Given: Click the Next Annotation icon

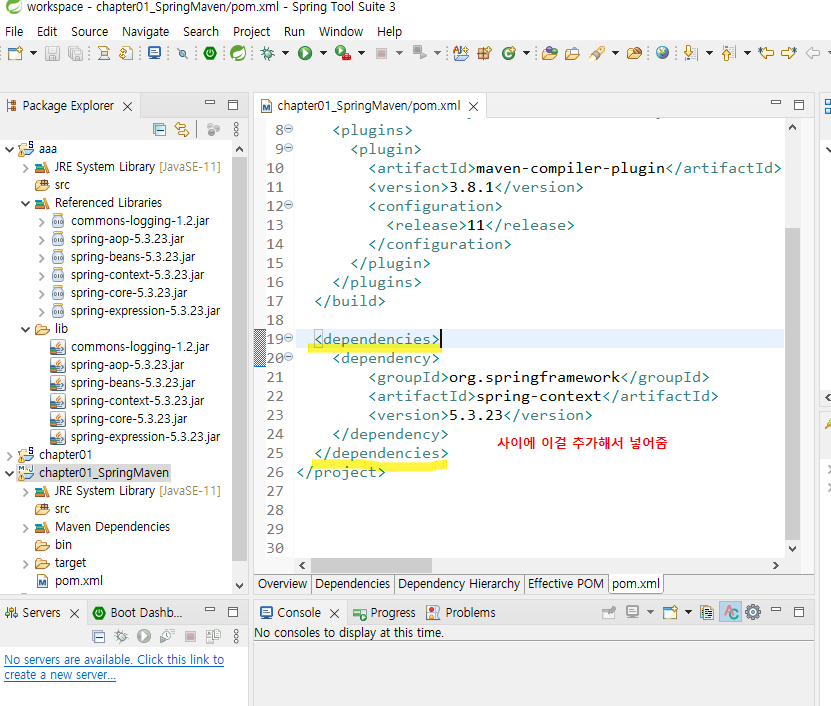Looking at the screenshot, I should (690, 53).
